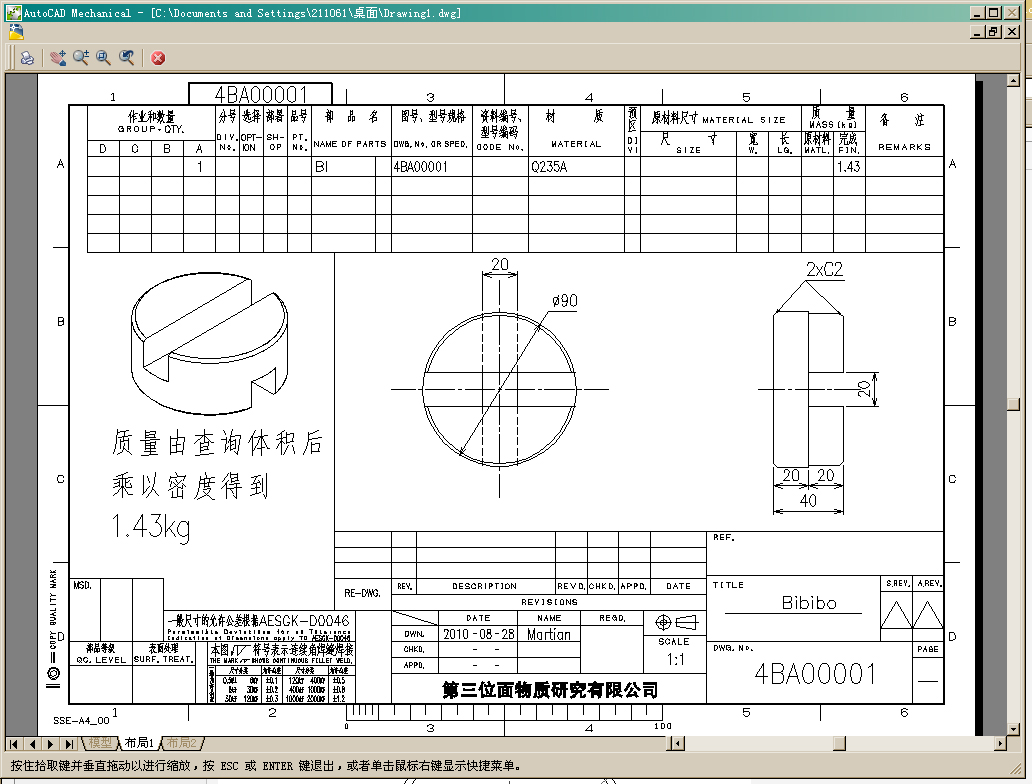Switch to the 模型 tab
The width and height of the screenshot is (1032, 784).
pos(100,743)
